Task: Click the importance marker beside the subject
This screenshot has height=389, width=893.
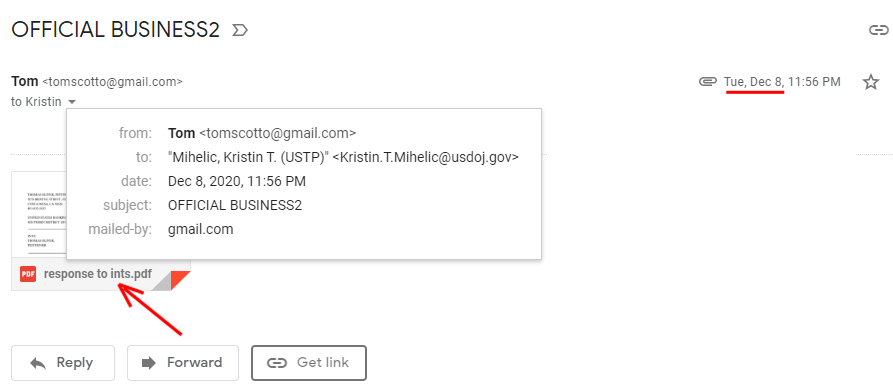Action: 240,30
